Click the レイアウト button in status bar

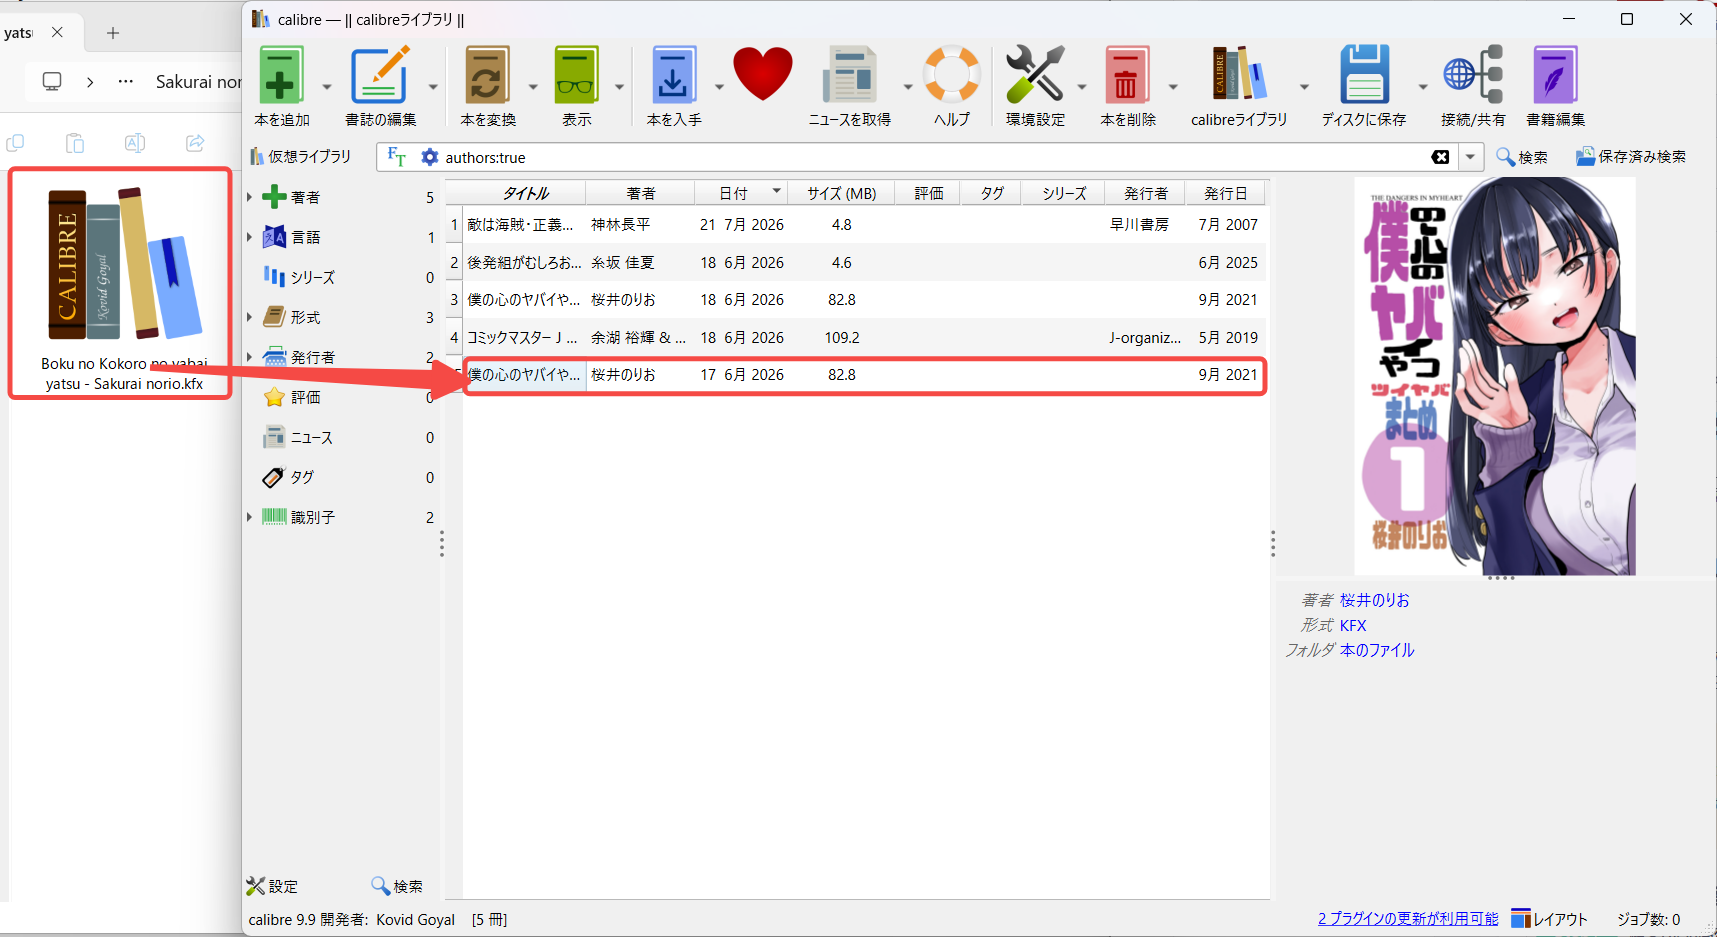tap(1549, 919)
